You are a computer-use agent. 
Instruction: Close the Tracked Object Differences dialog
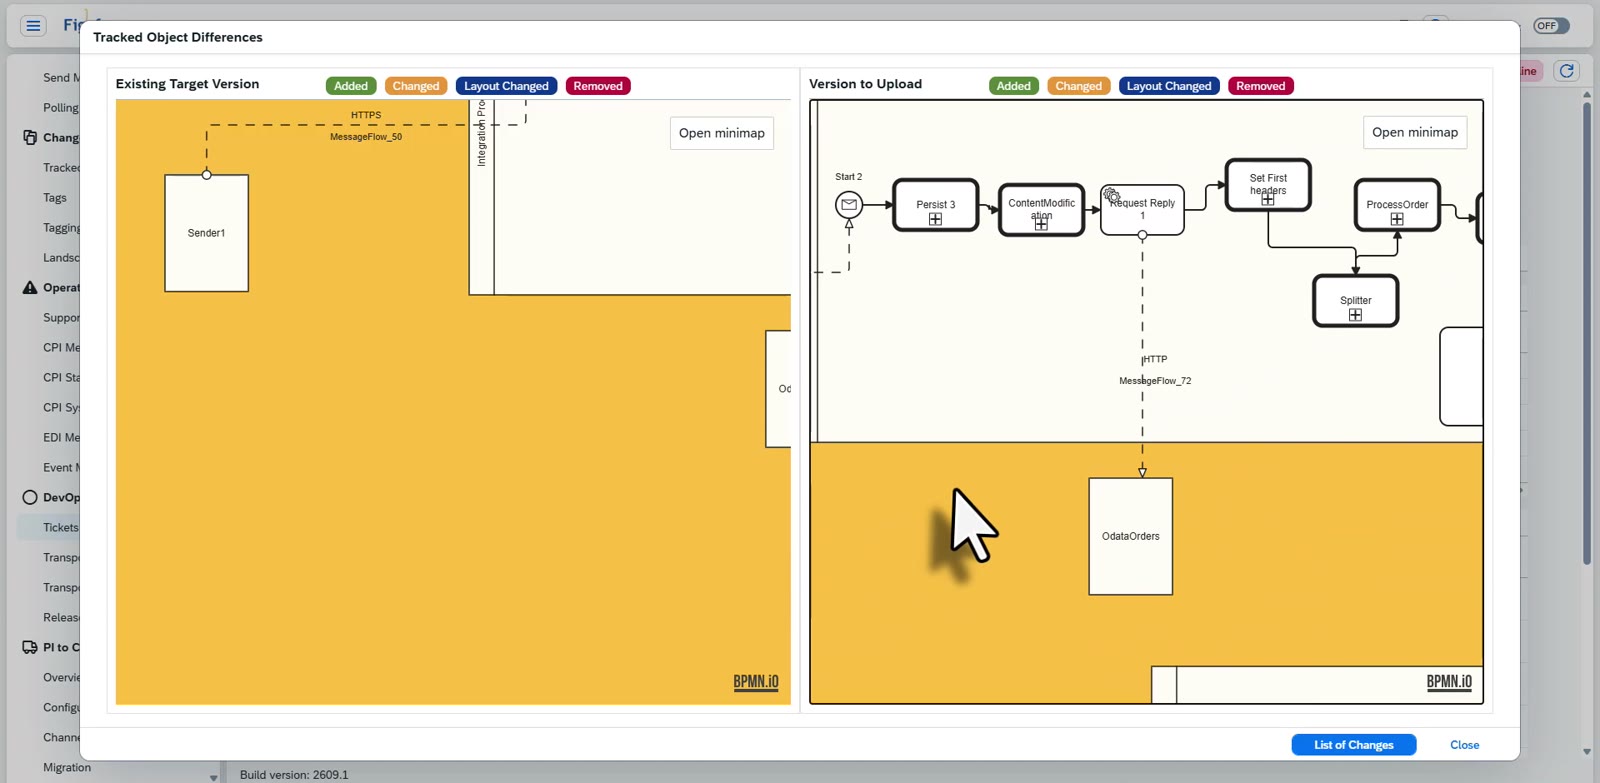[1464, 745]
